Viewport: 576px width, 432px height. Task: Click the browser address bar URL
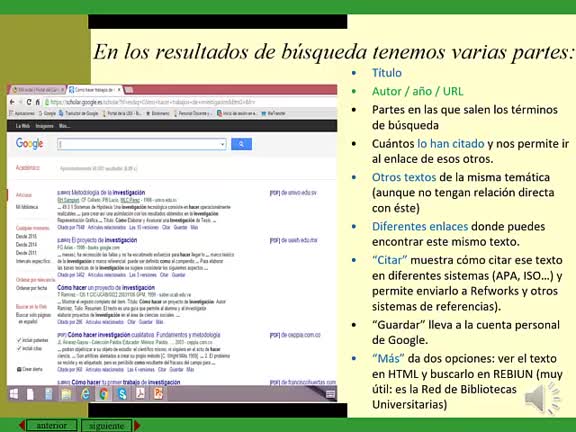pyautogui.click(x=152, y=102)
